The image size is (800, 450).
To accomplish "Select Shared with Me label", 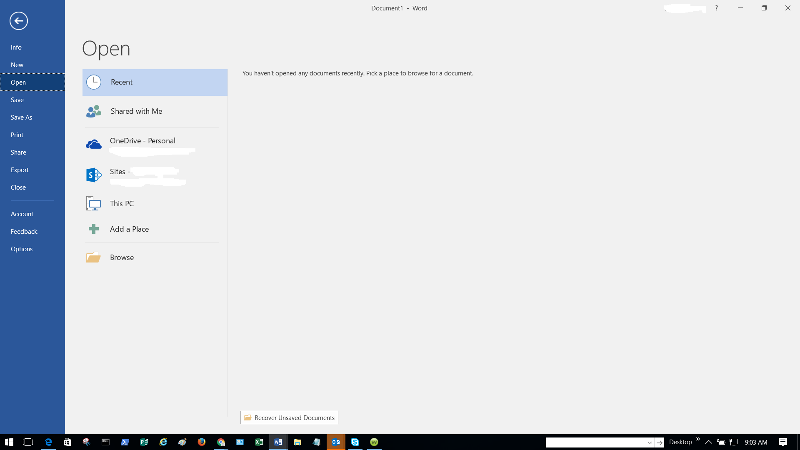I will point(136,111).
